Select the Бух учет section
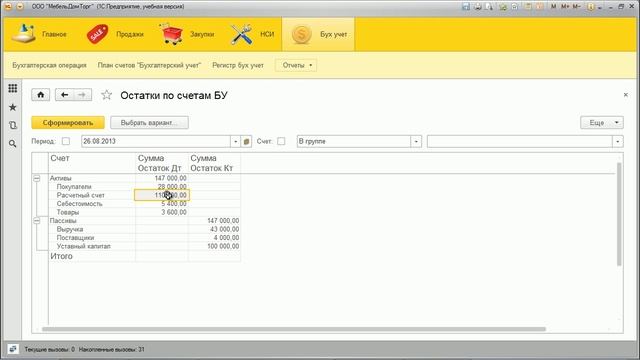Viewport: 640px width, 360px height. click(x=318, y=34)
